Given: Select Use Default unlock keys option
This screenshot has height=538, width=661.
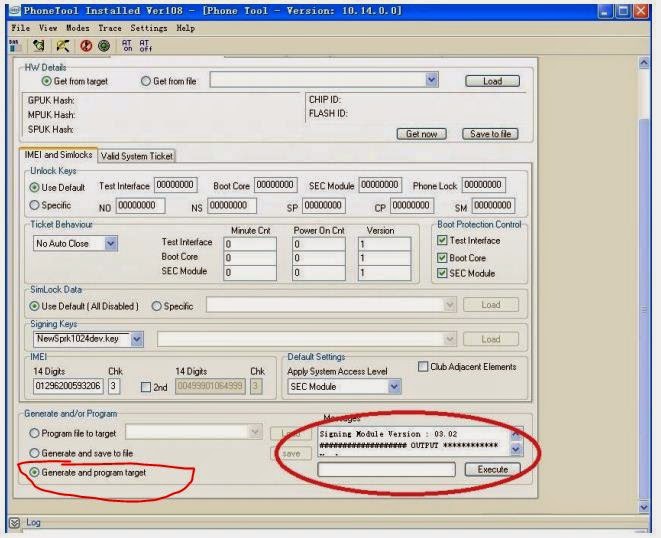Looking at the screenshot, I should click(34, 187).
